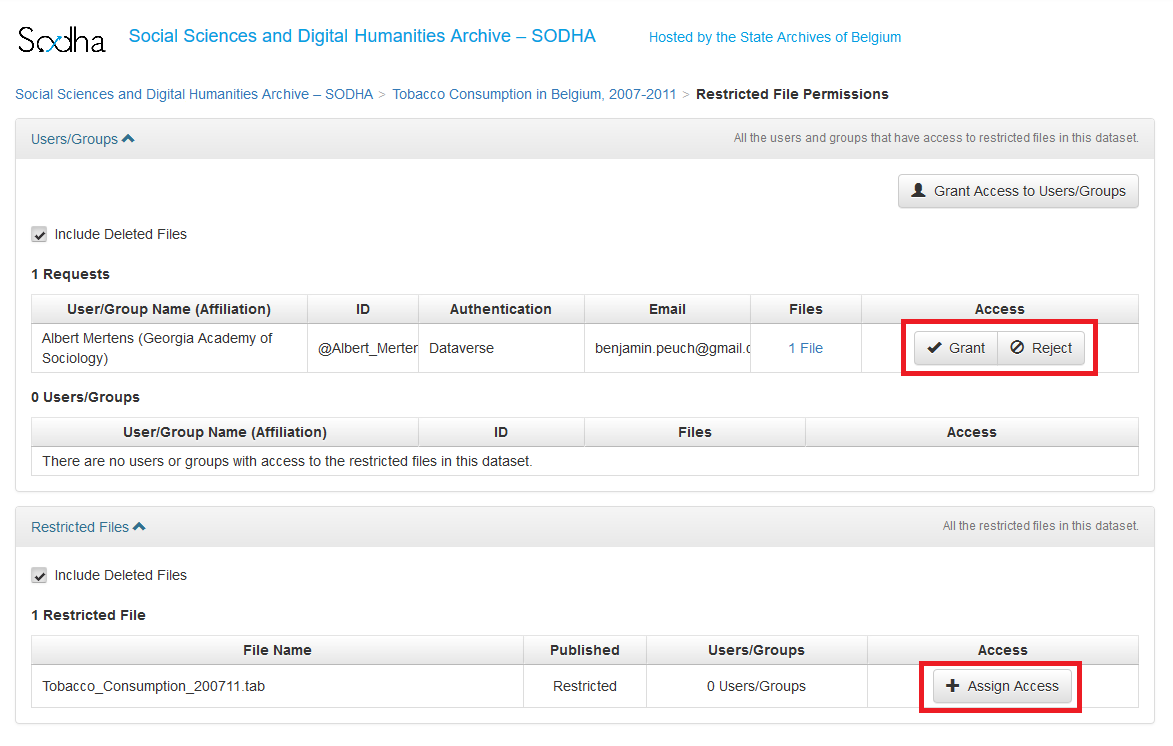Collapse the Users/Groups panel
This screenshot has height=746, width=1173.
[x=82, y=139]
